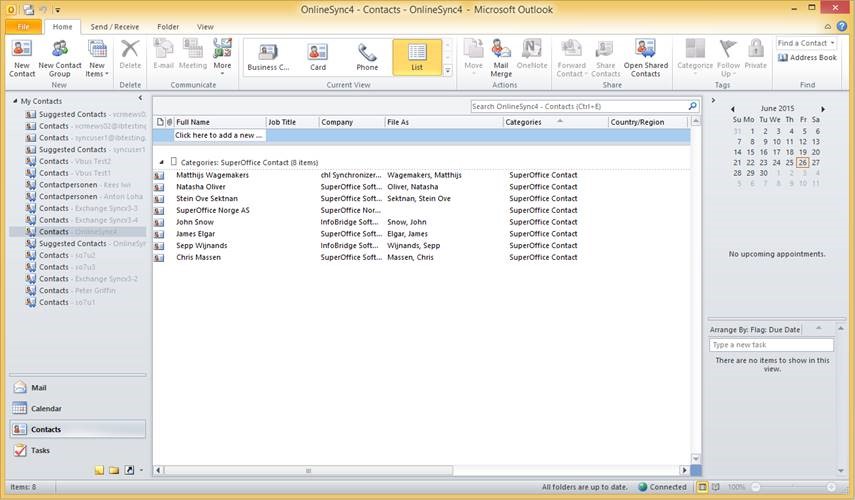Click the Type a new task field

coord(771,345)
